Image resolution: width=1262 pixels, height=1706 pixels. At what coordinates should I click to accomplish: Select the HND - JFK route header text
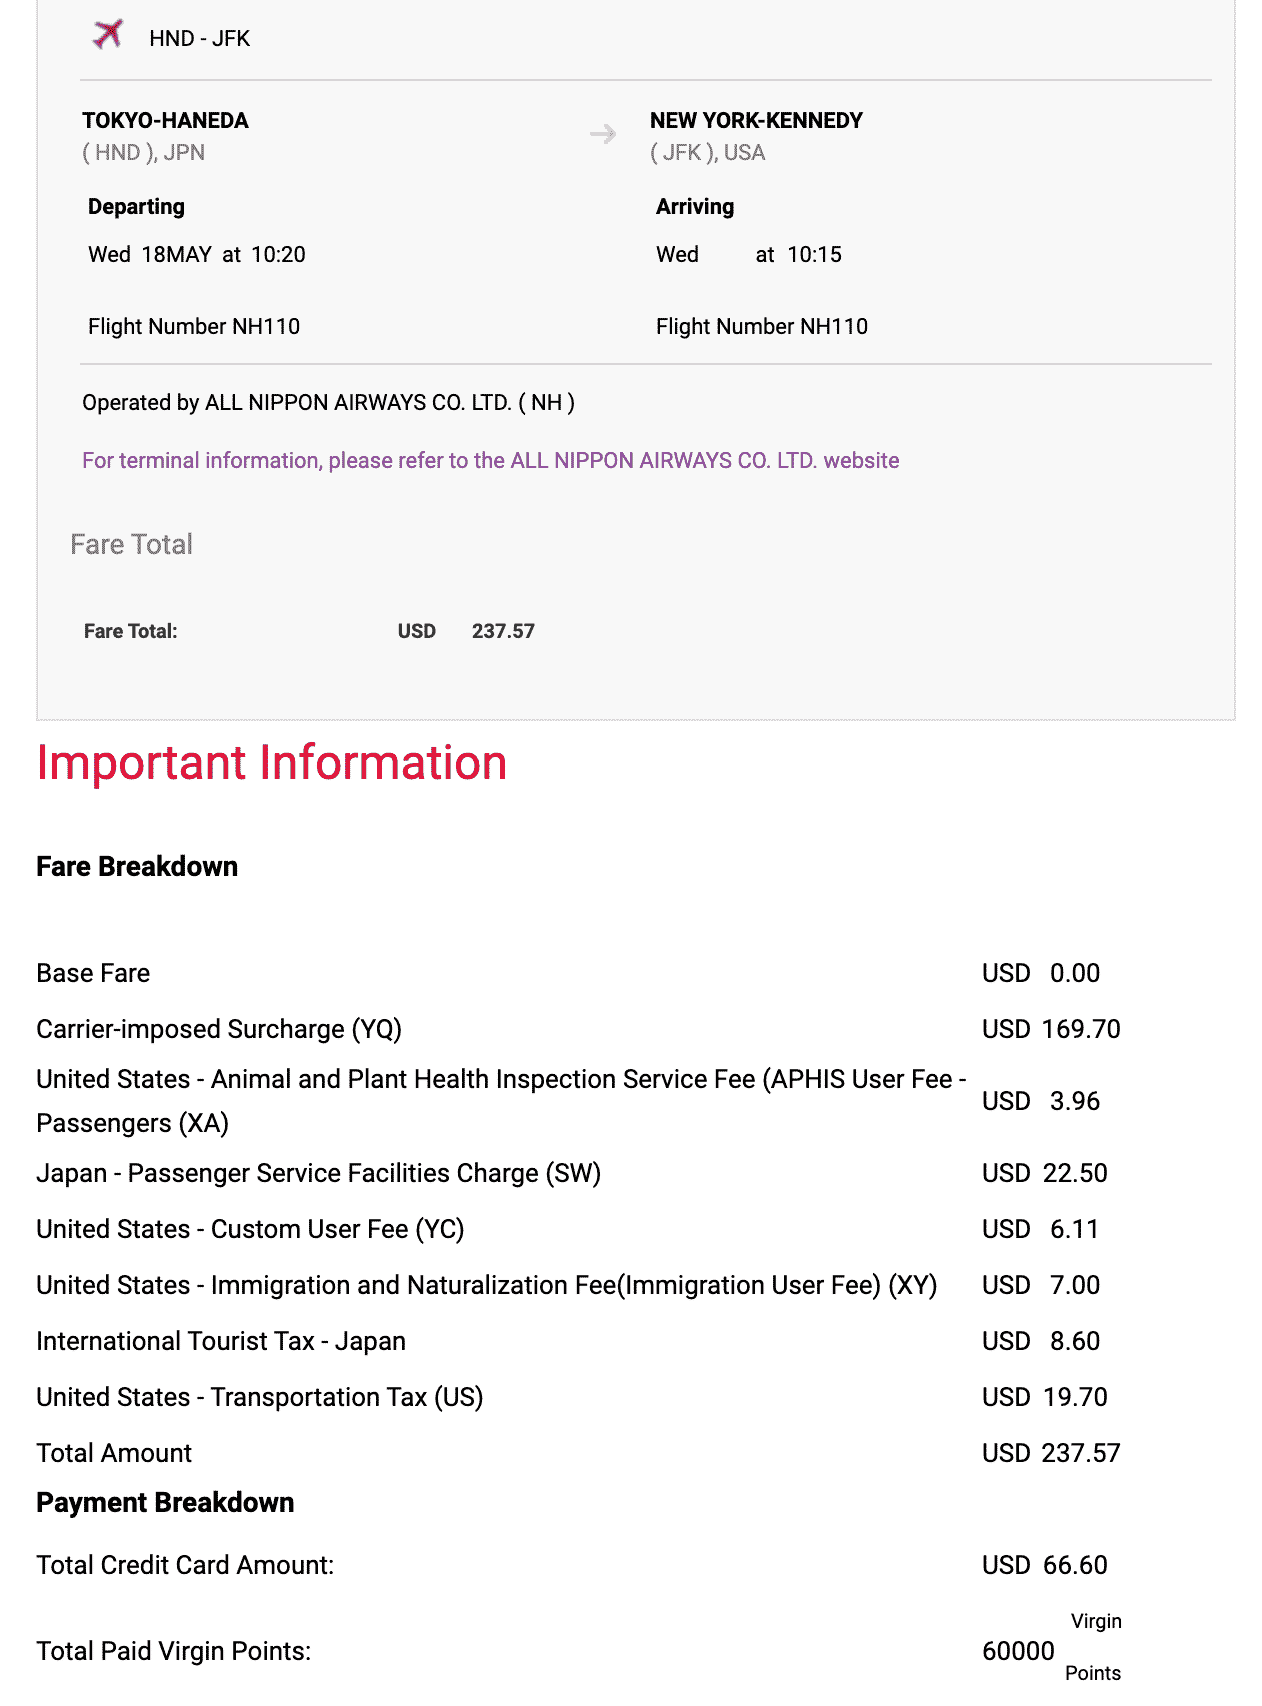199,39
